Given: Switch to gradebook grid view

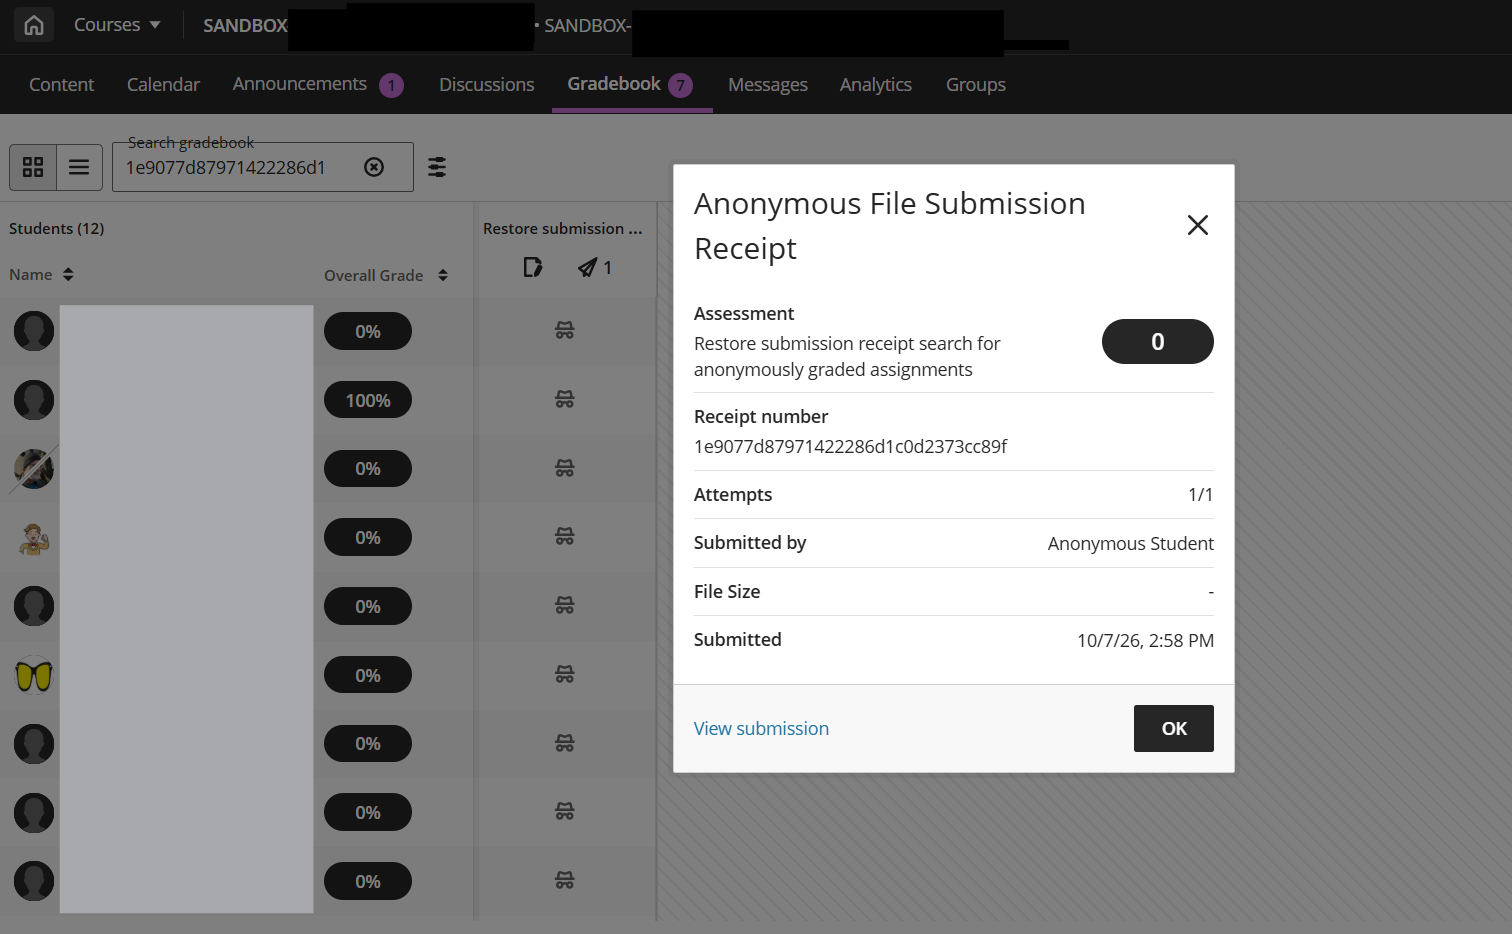Looking at the screenshot, I should (x=33, y=167).
